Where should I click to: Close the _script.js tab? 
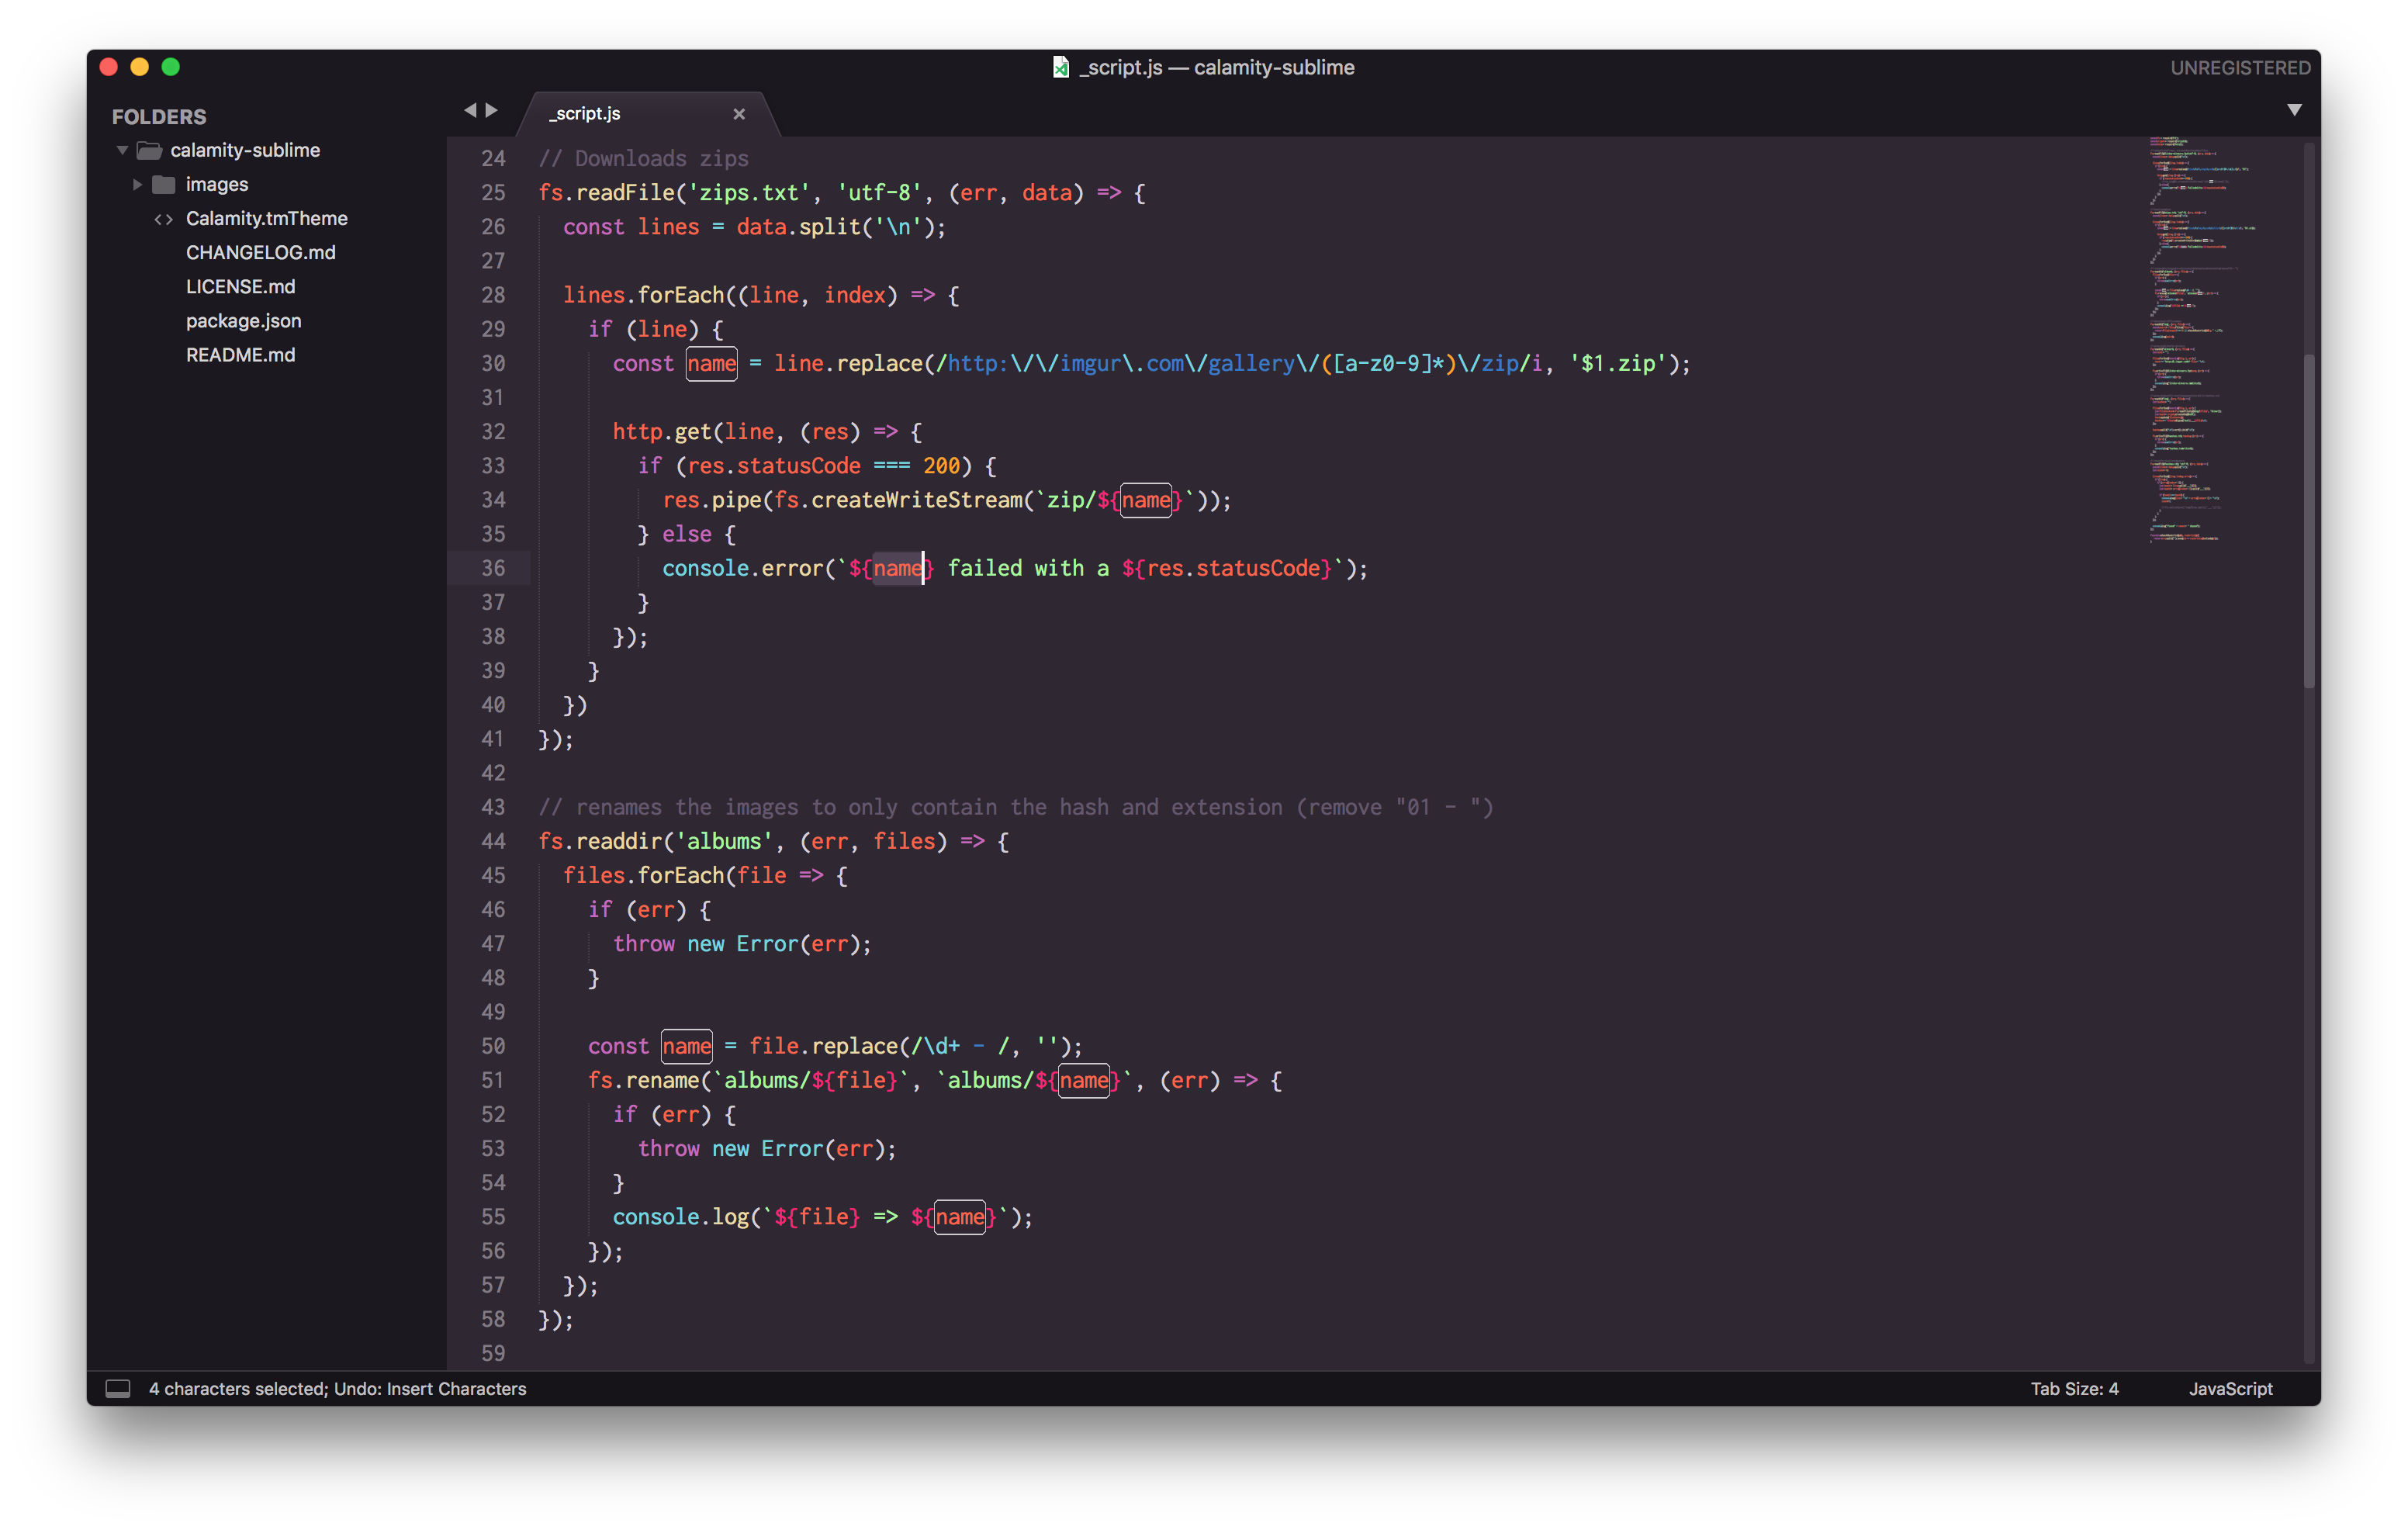(739, 114)
